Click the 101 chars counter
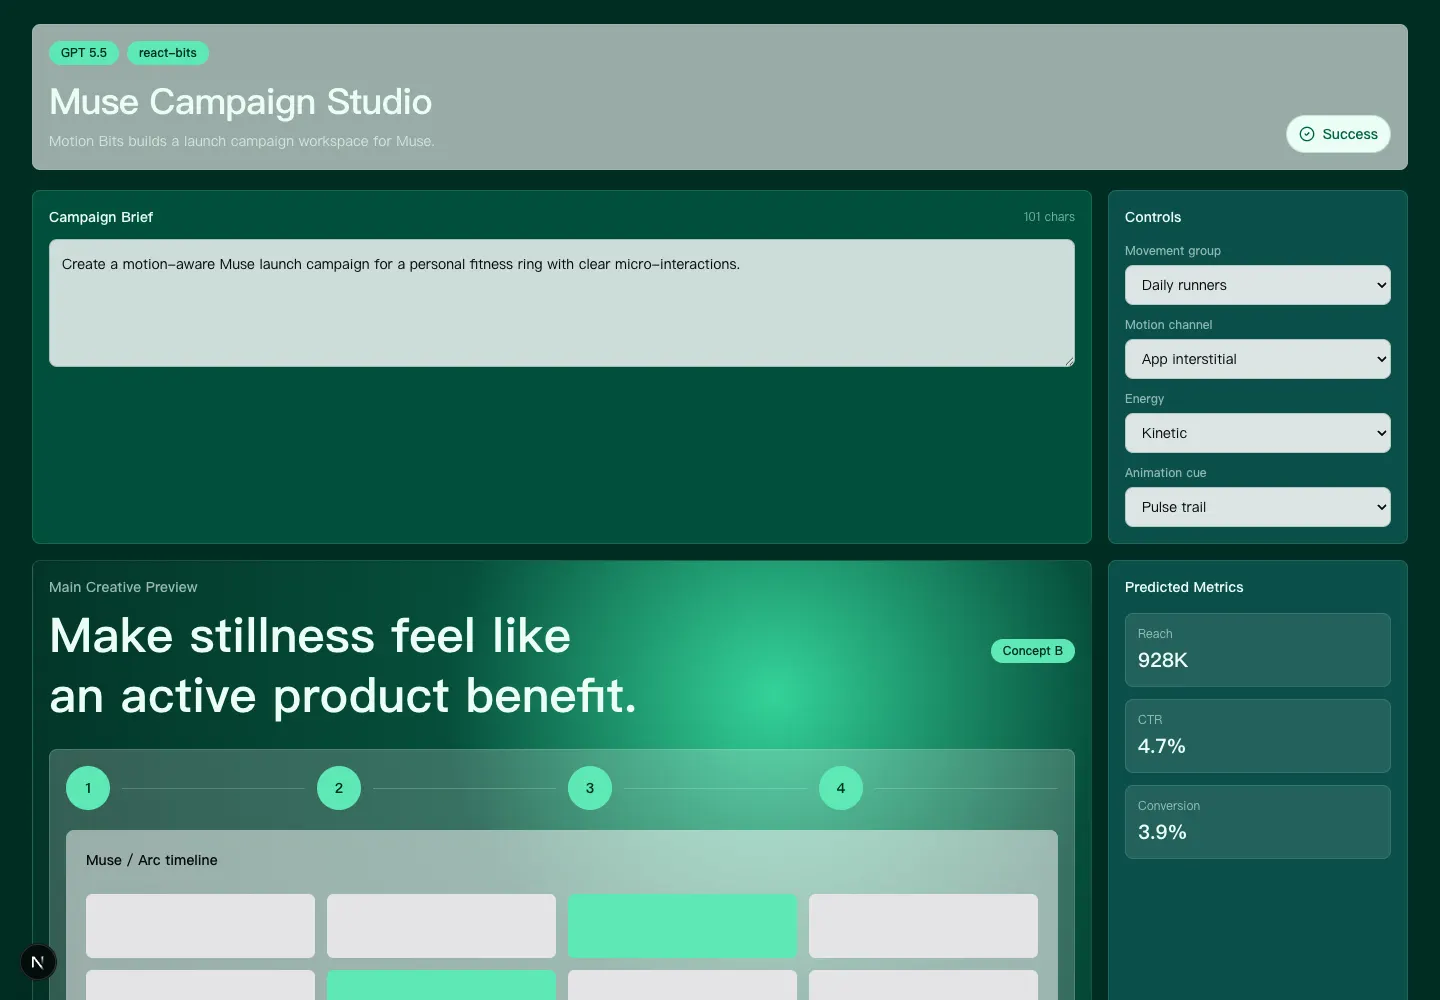Screen dimensions: 1440x1000 coord(1049,217)
